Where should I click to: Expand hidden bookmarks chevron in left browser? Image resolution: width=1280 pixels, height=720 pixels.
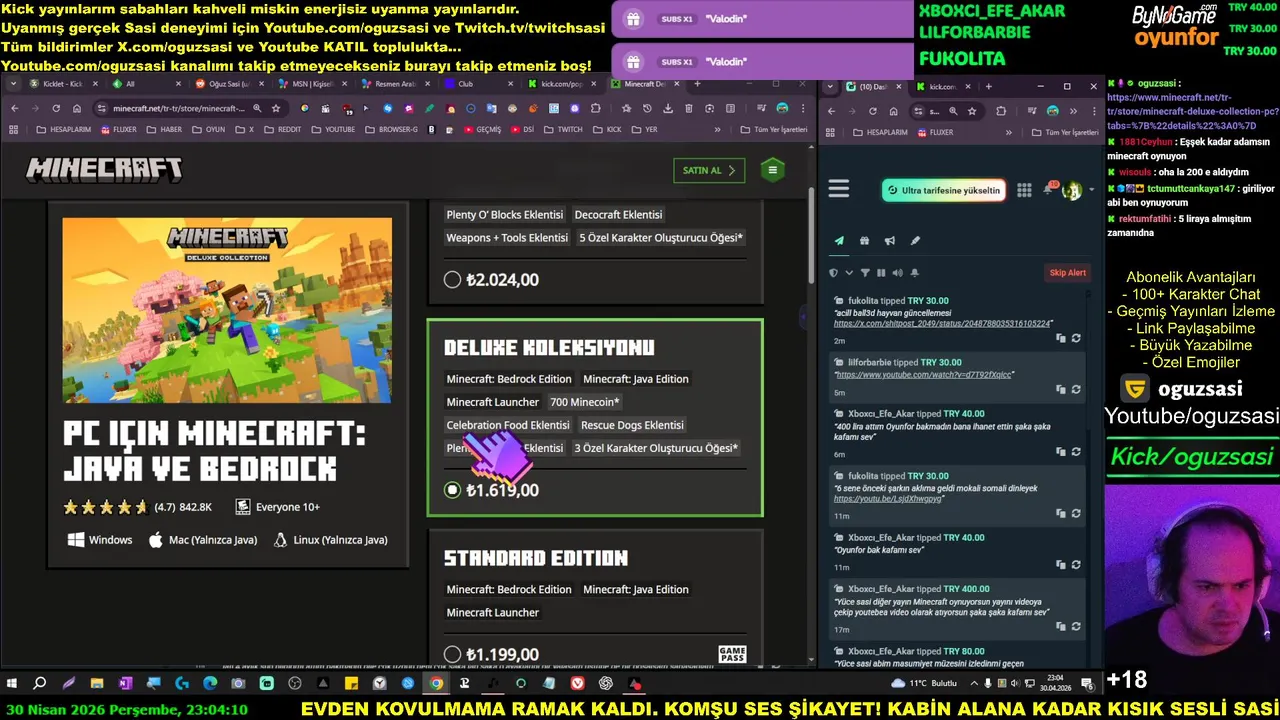point(717,129)
